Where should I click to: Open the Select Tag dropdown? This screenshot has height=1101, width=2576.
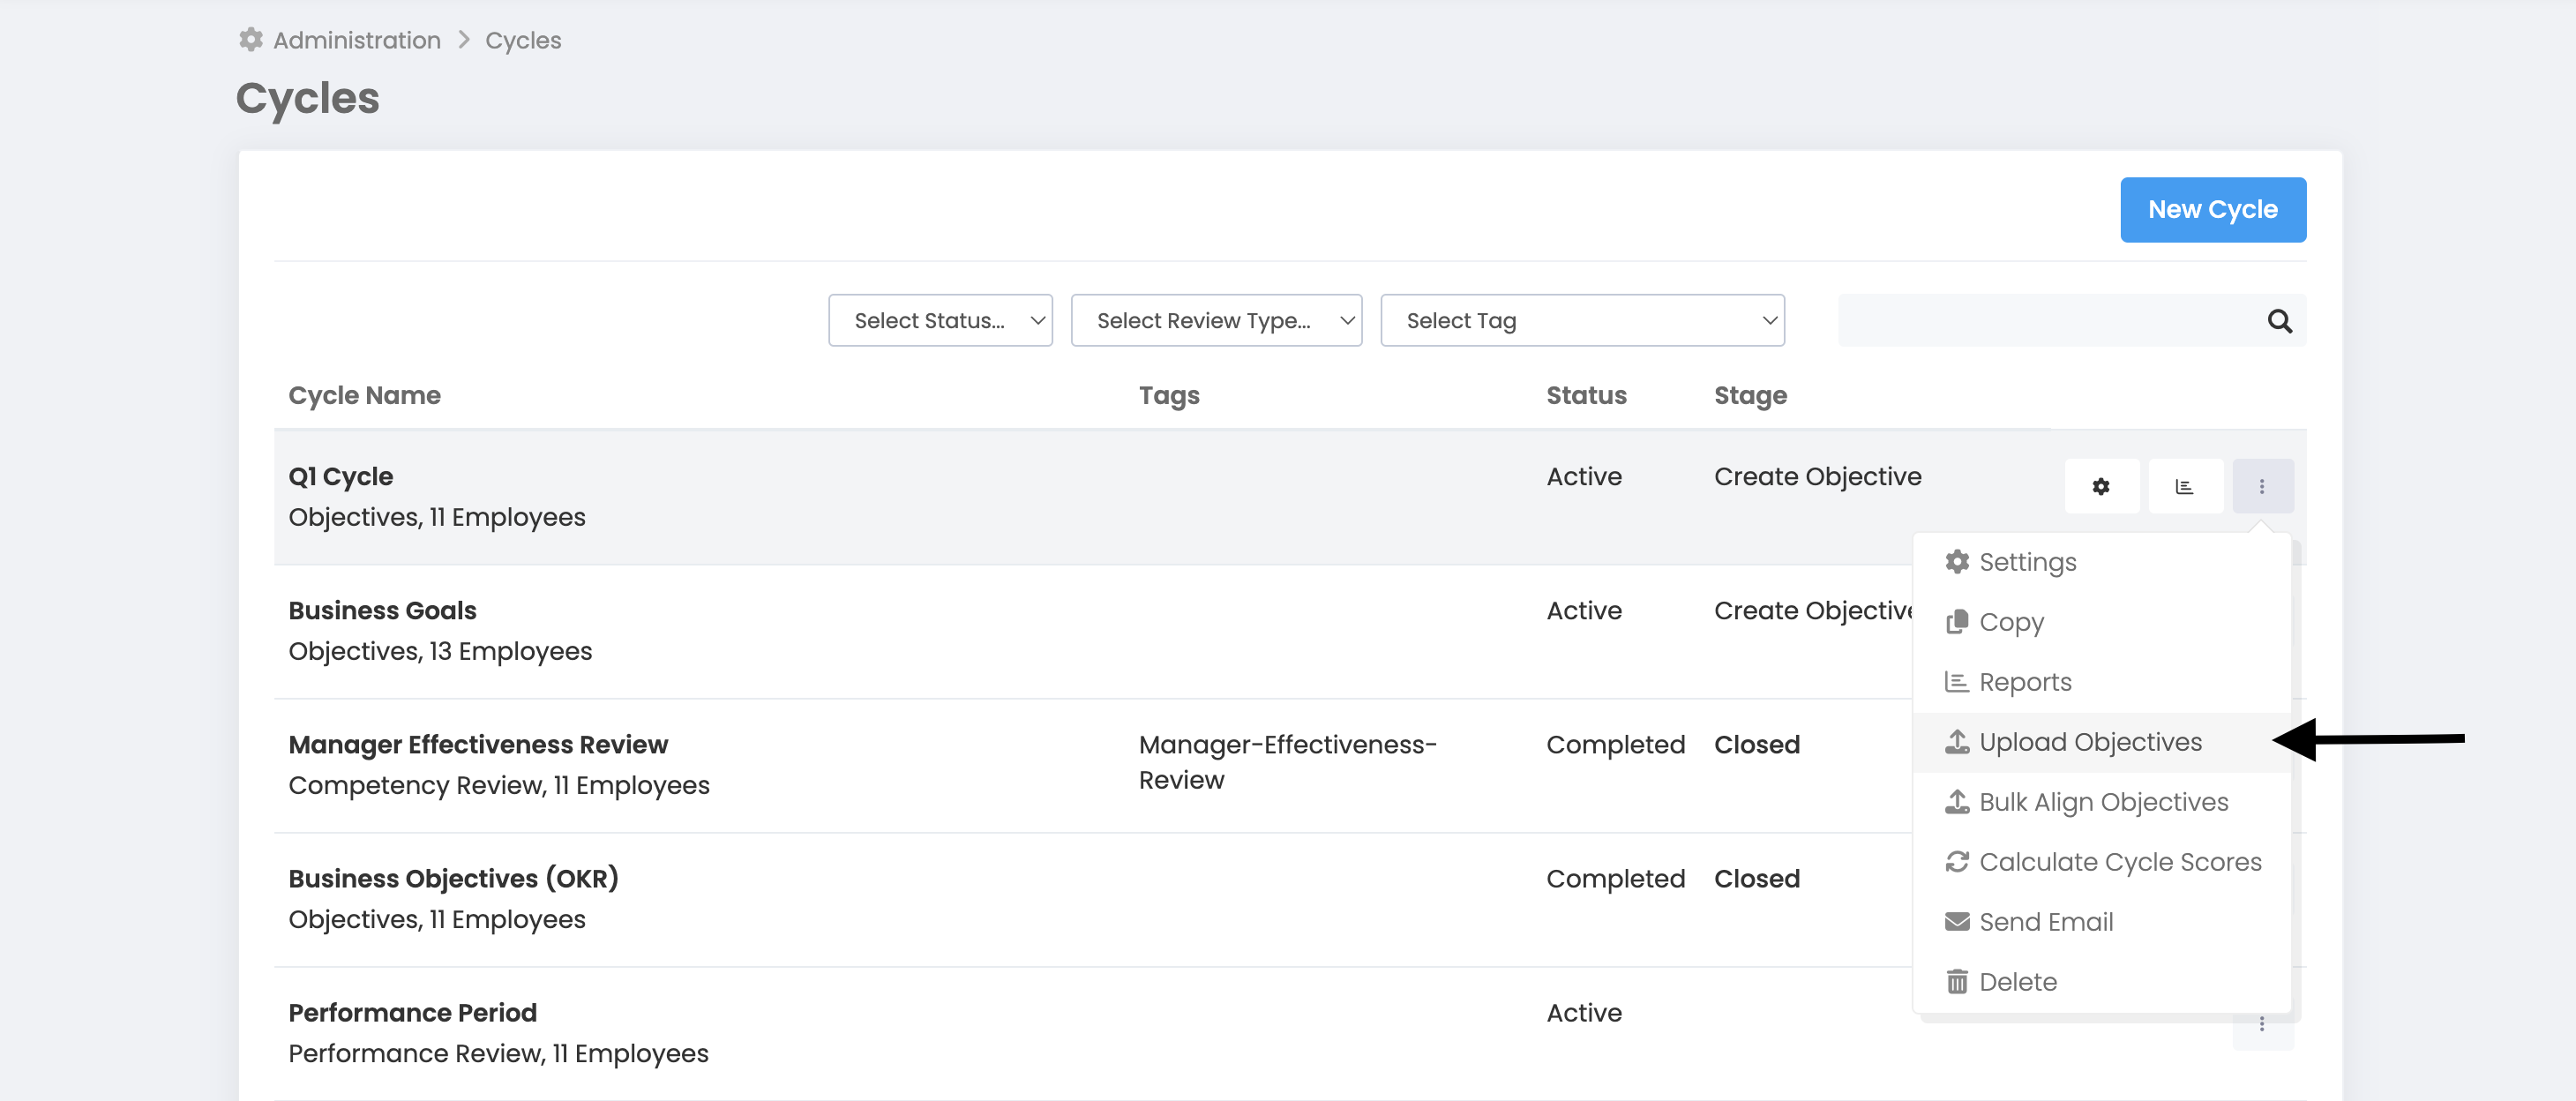[x=1582, y=321]
